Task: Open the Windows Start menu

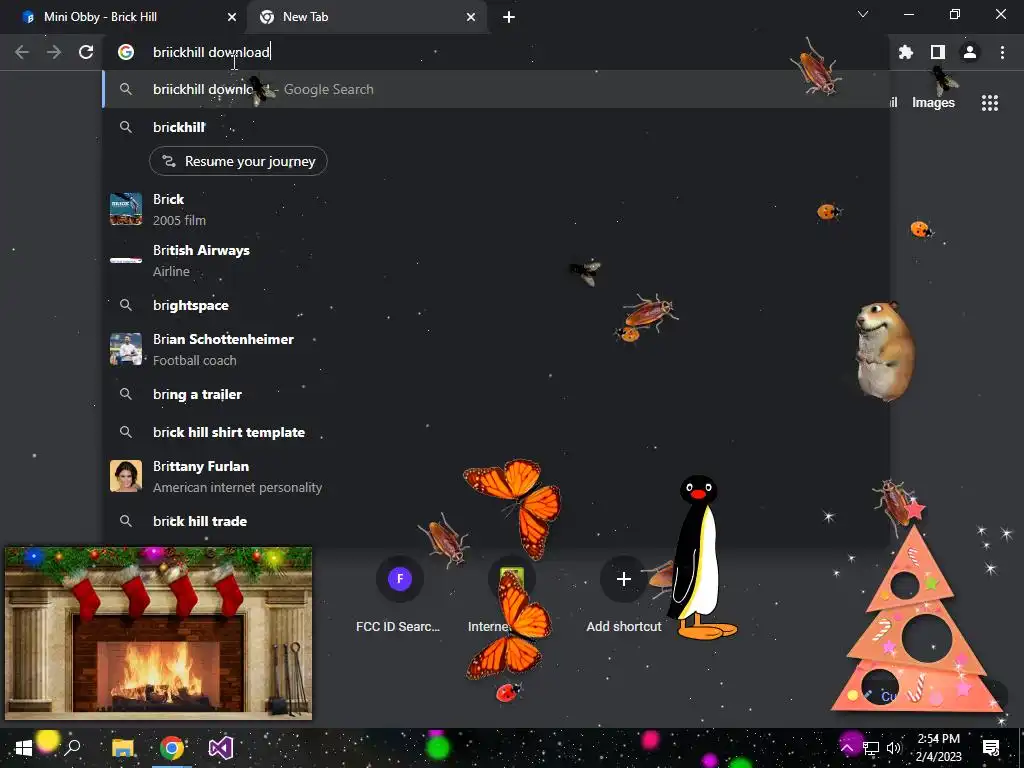Action: point(24,748)
